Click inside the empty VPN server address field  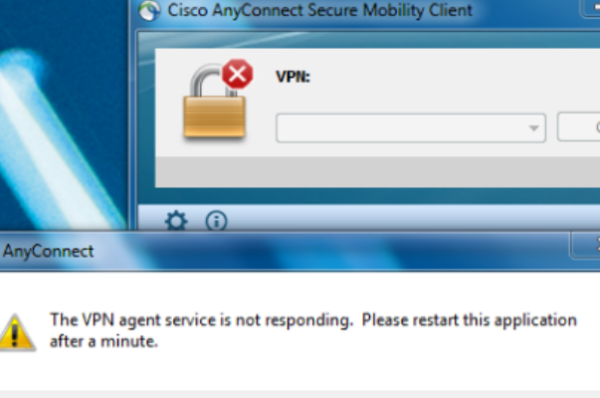pyautogui.click(x=401, y=128)
